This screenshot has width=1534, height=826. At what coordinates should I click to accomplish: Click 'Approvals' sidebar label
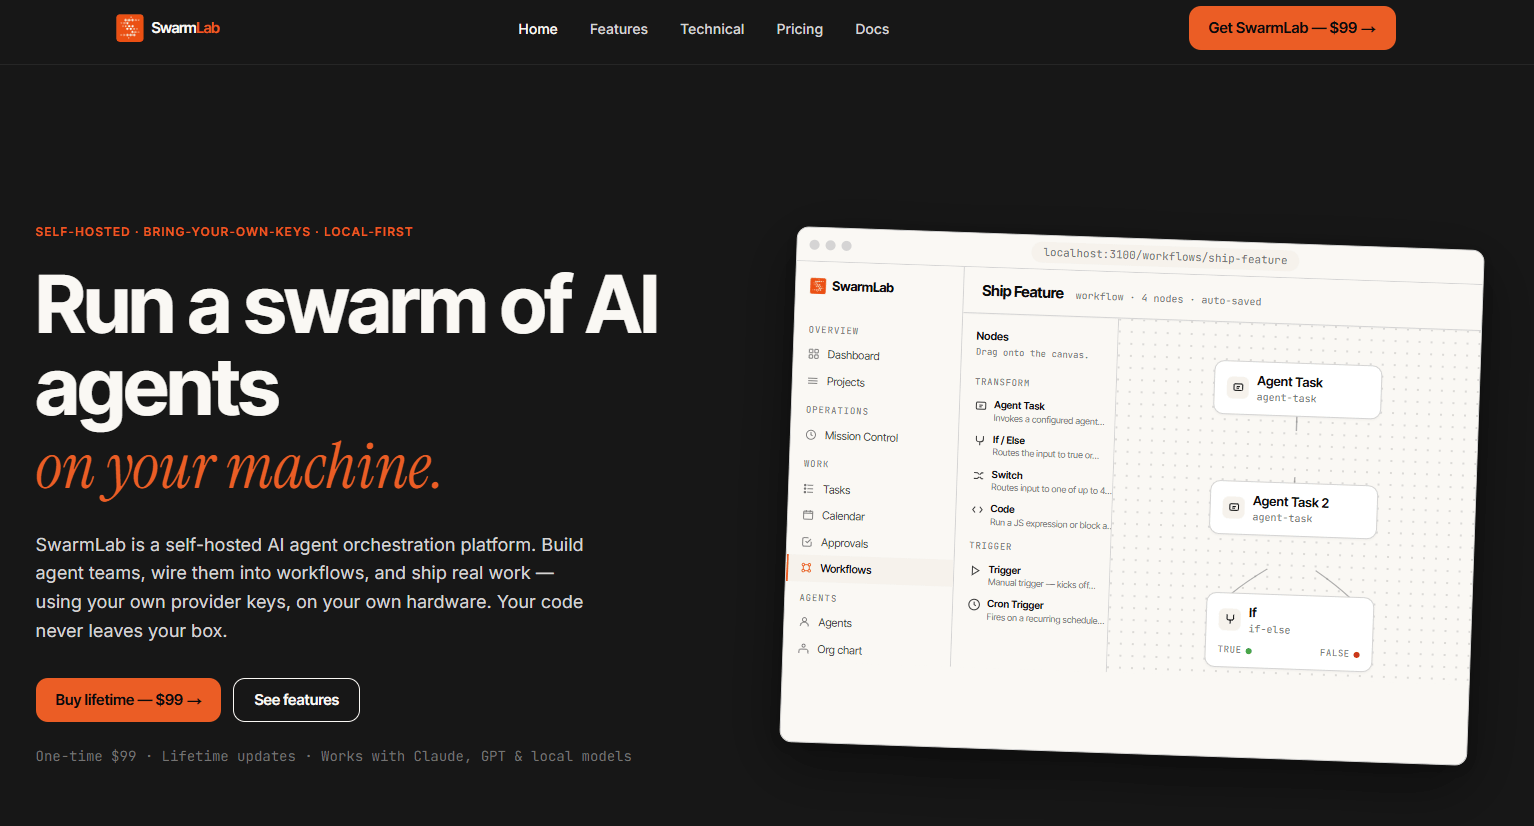tap(844, 543)
